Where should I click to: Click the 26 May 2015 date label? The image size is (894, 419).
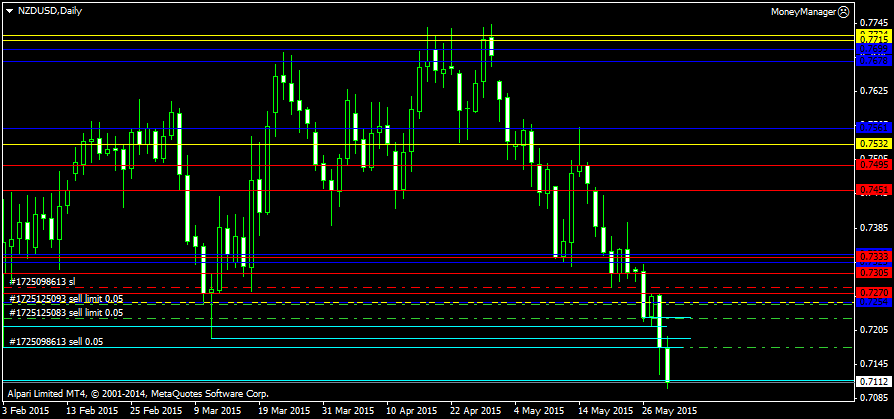pos(669,410)
